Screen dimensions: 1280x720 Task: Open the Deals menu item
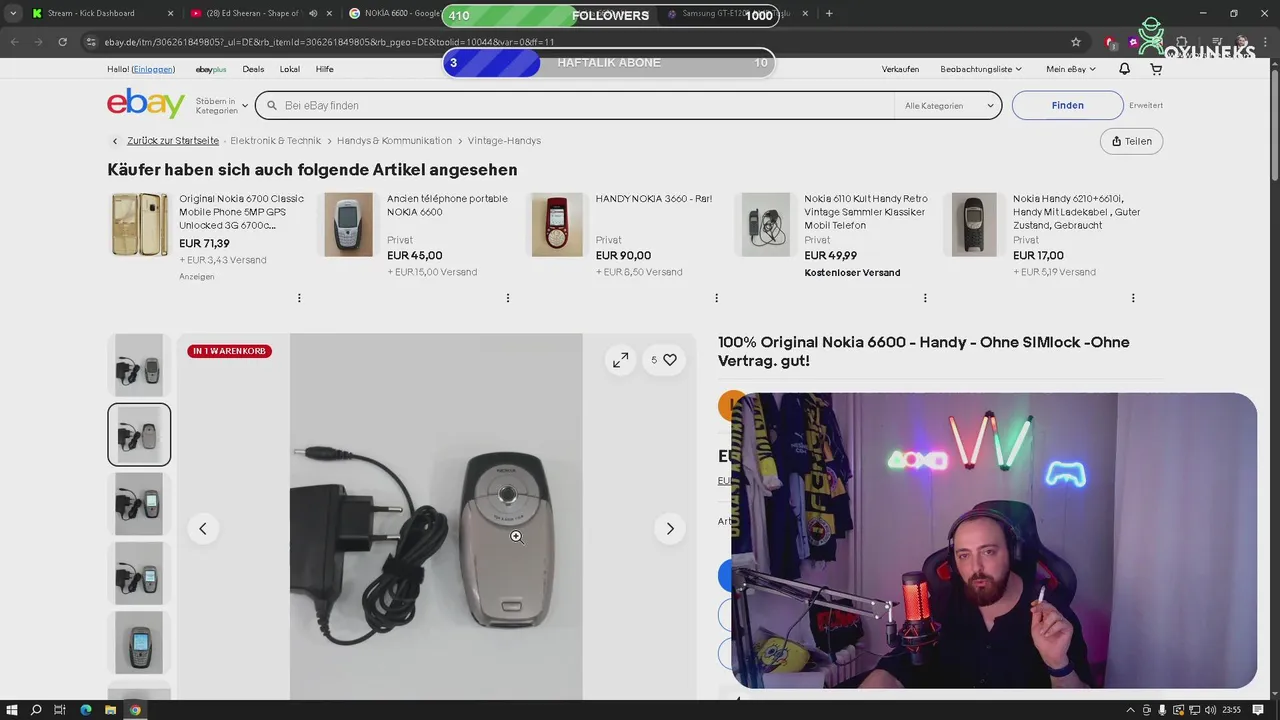[x=253, y=69]
